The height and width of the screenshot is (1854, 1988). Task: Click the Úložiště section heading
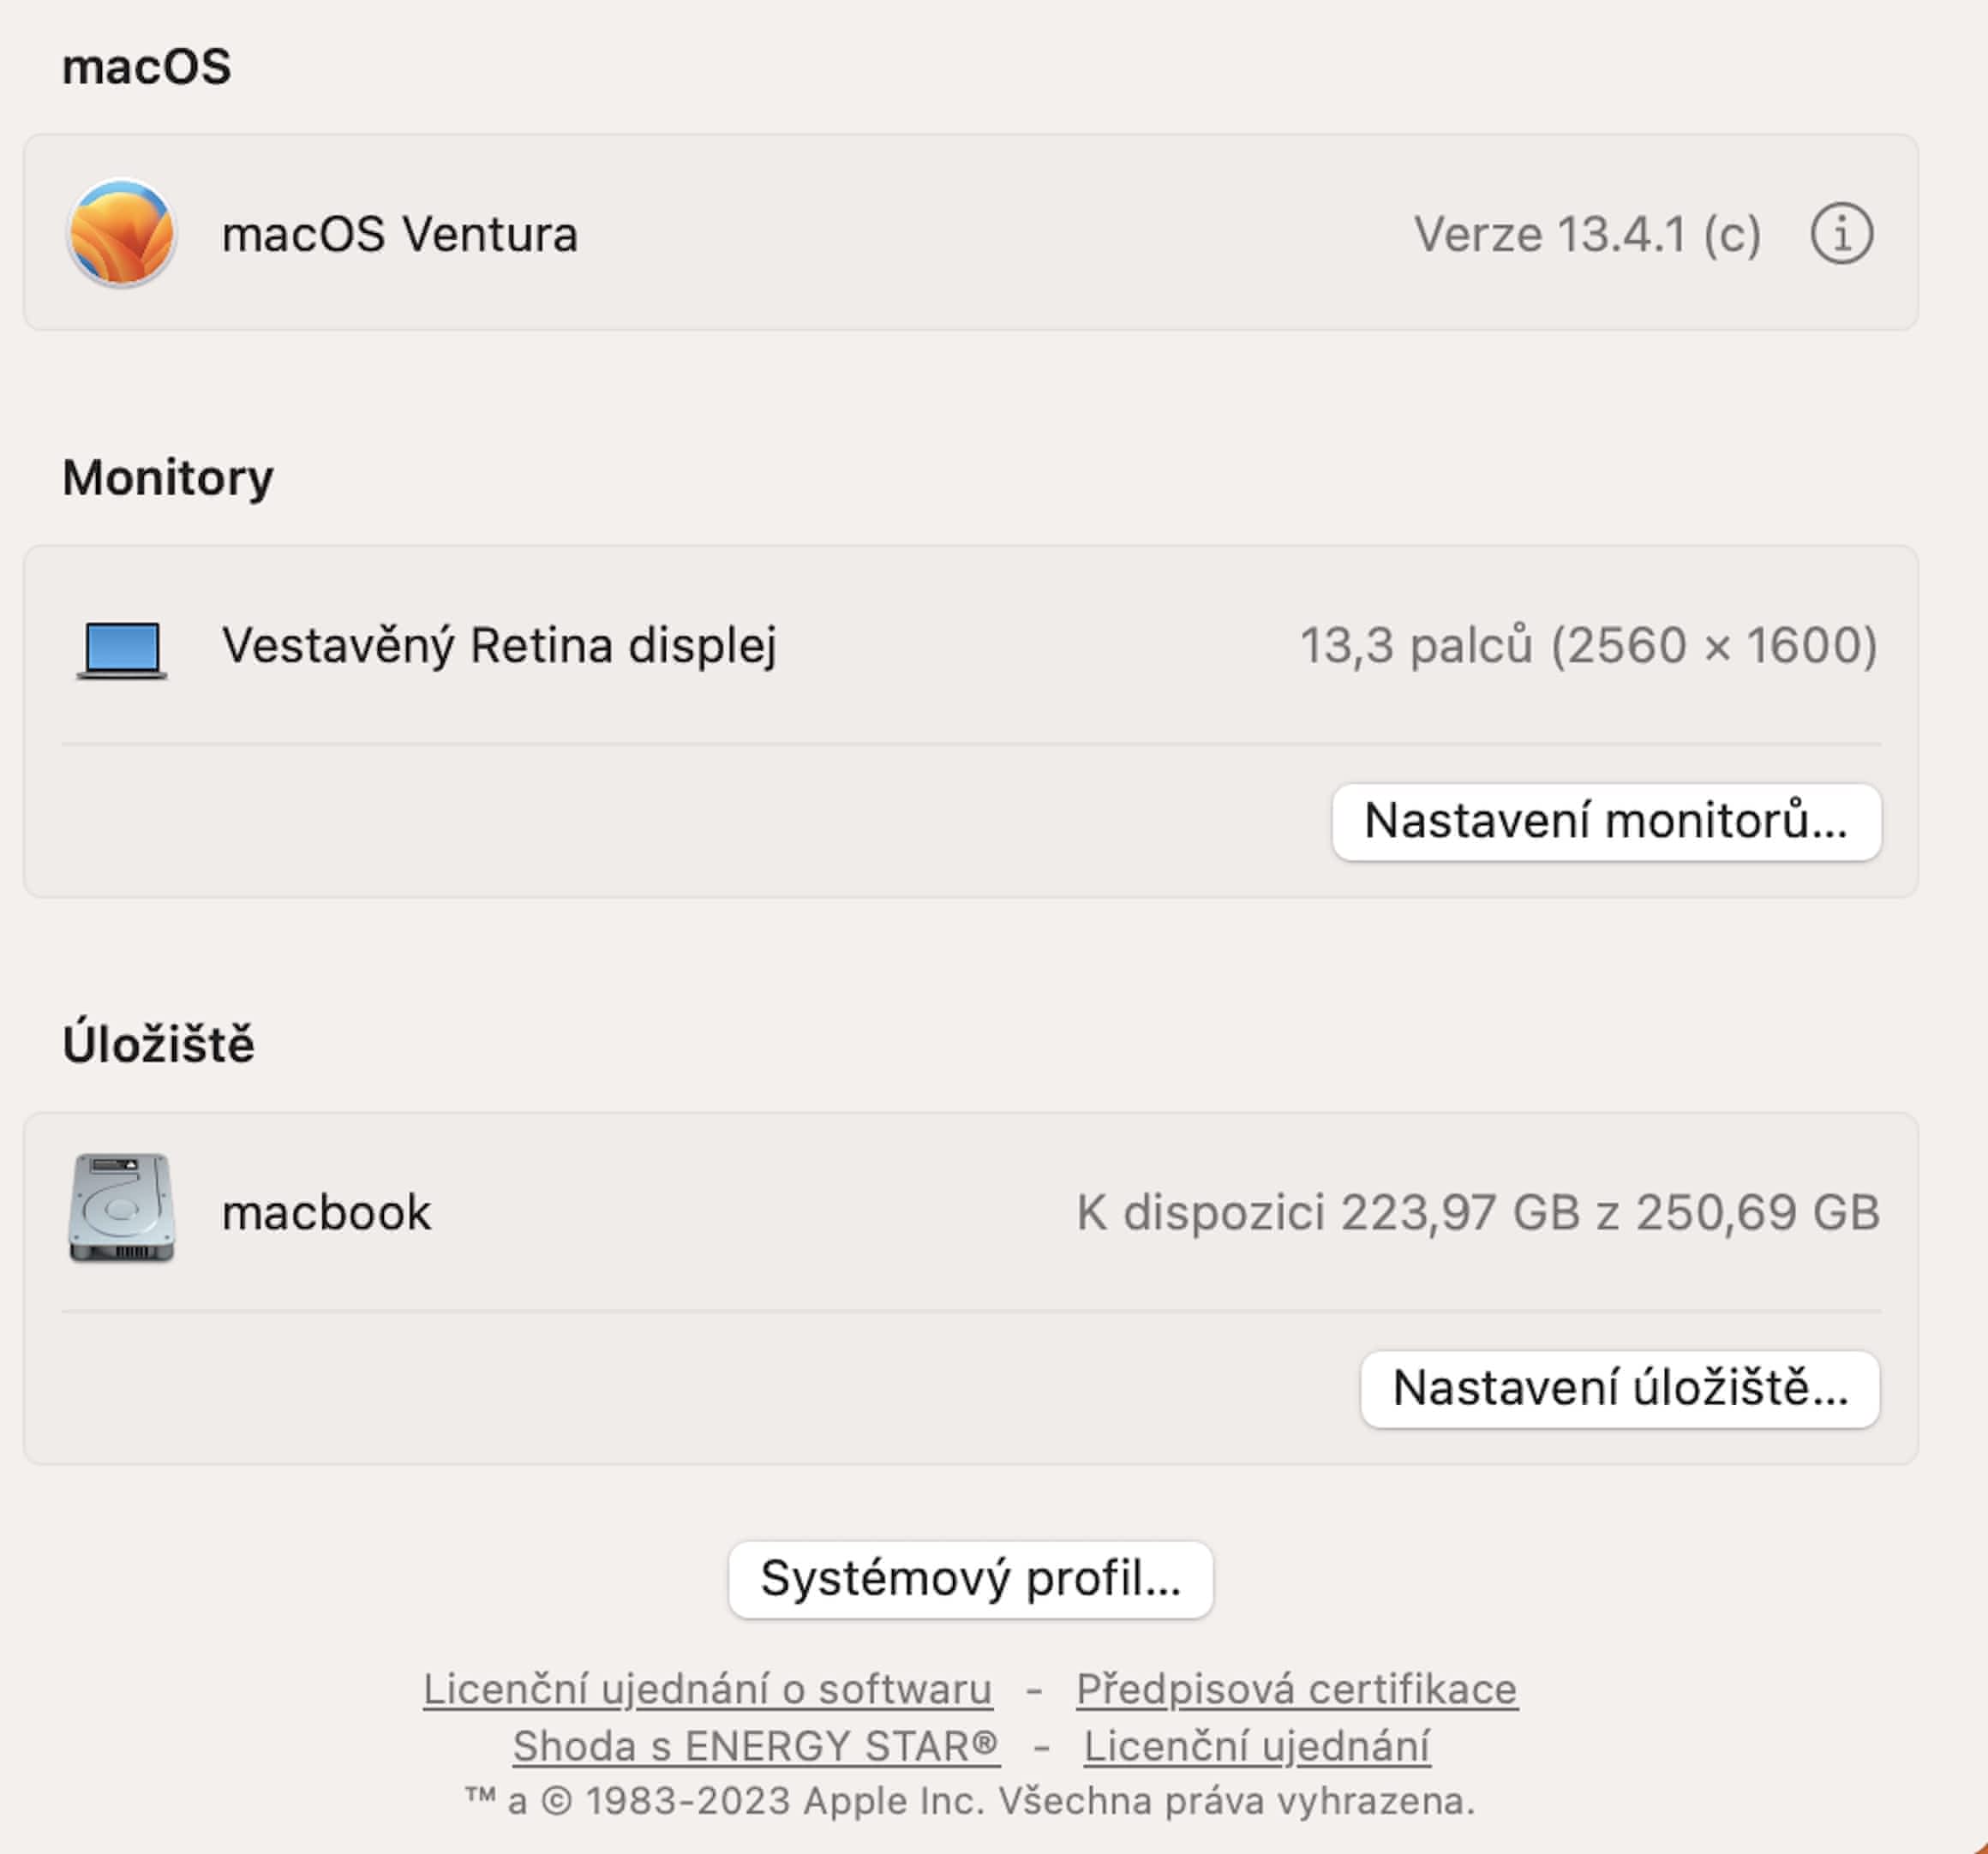coord(159,1044)
